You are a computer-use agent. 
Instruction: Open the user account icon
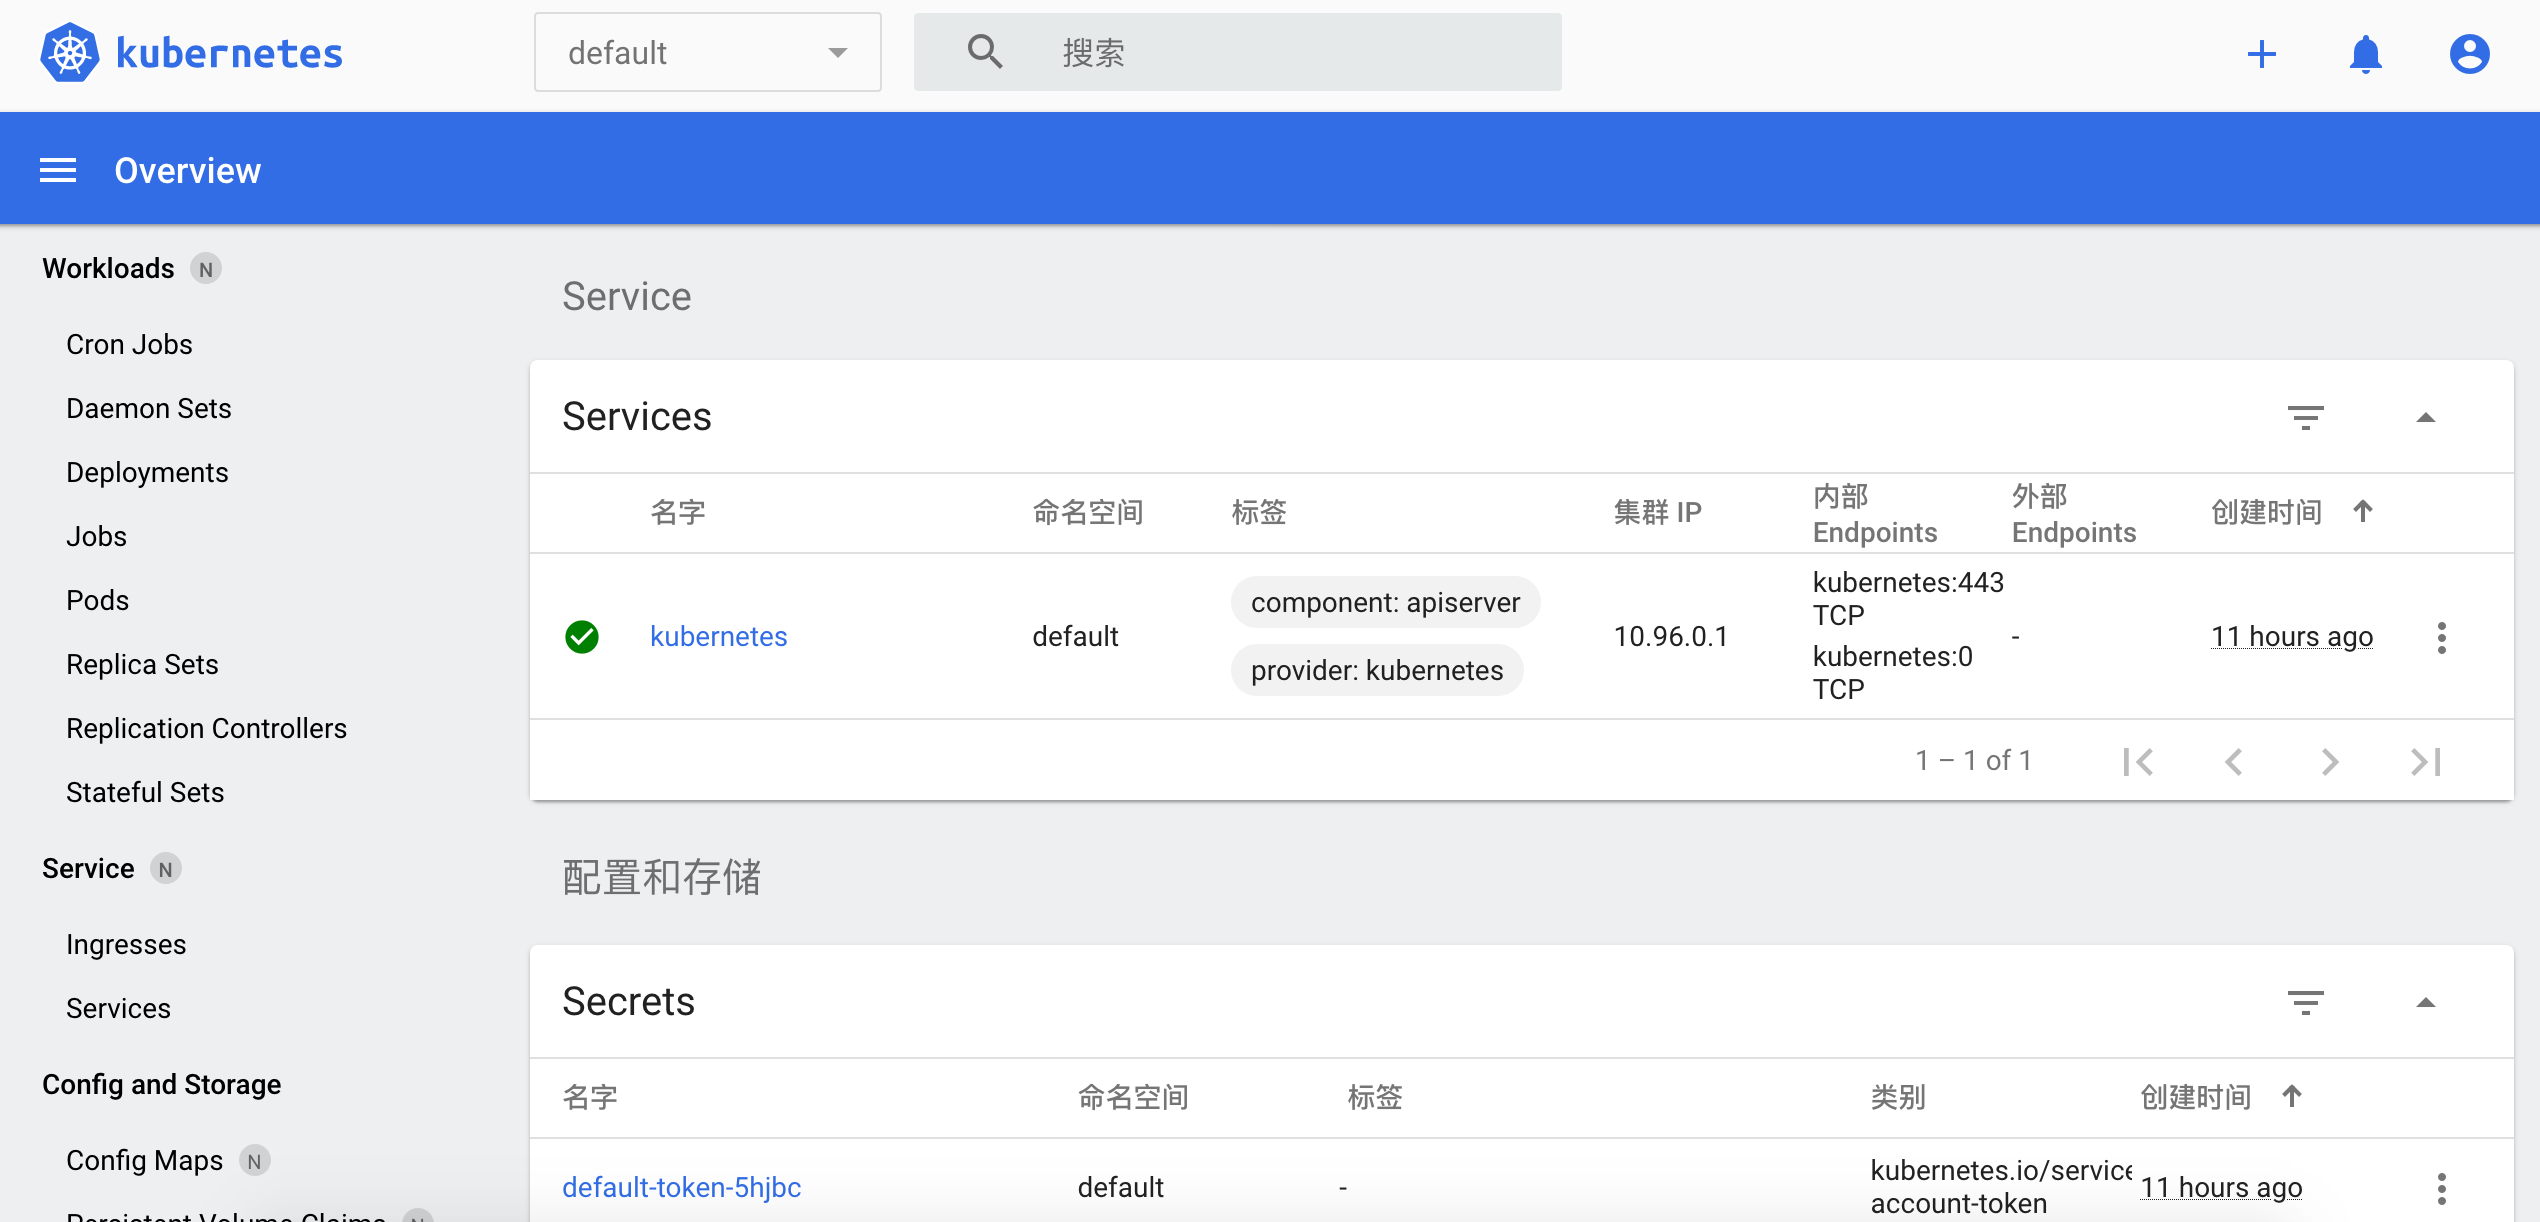pyautogui.click(x=2469, y=53)
